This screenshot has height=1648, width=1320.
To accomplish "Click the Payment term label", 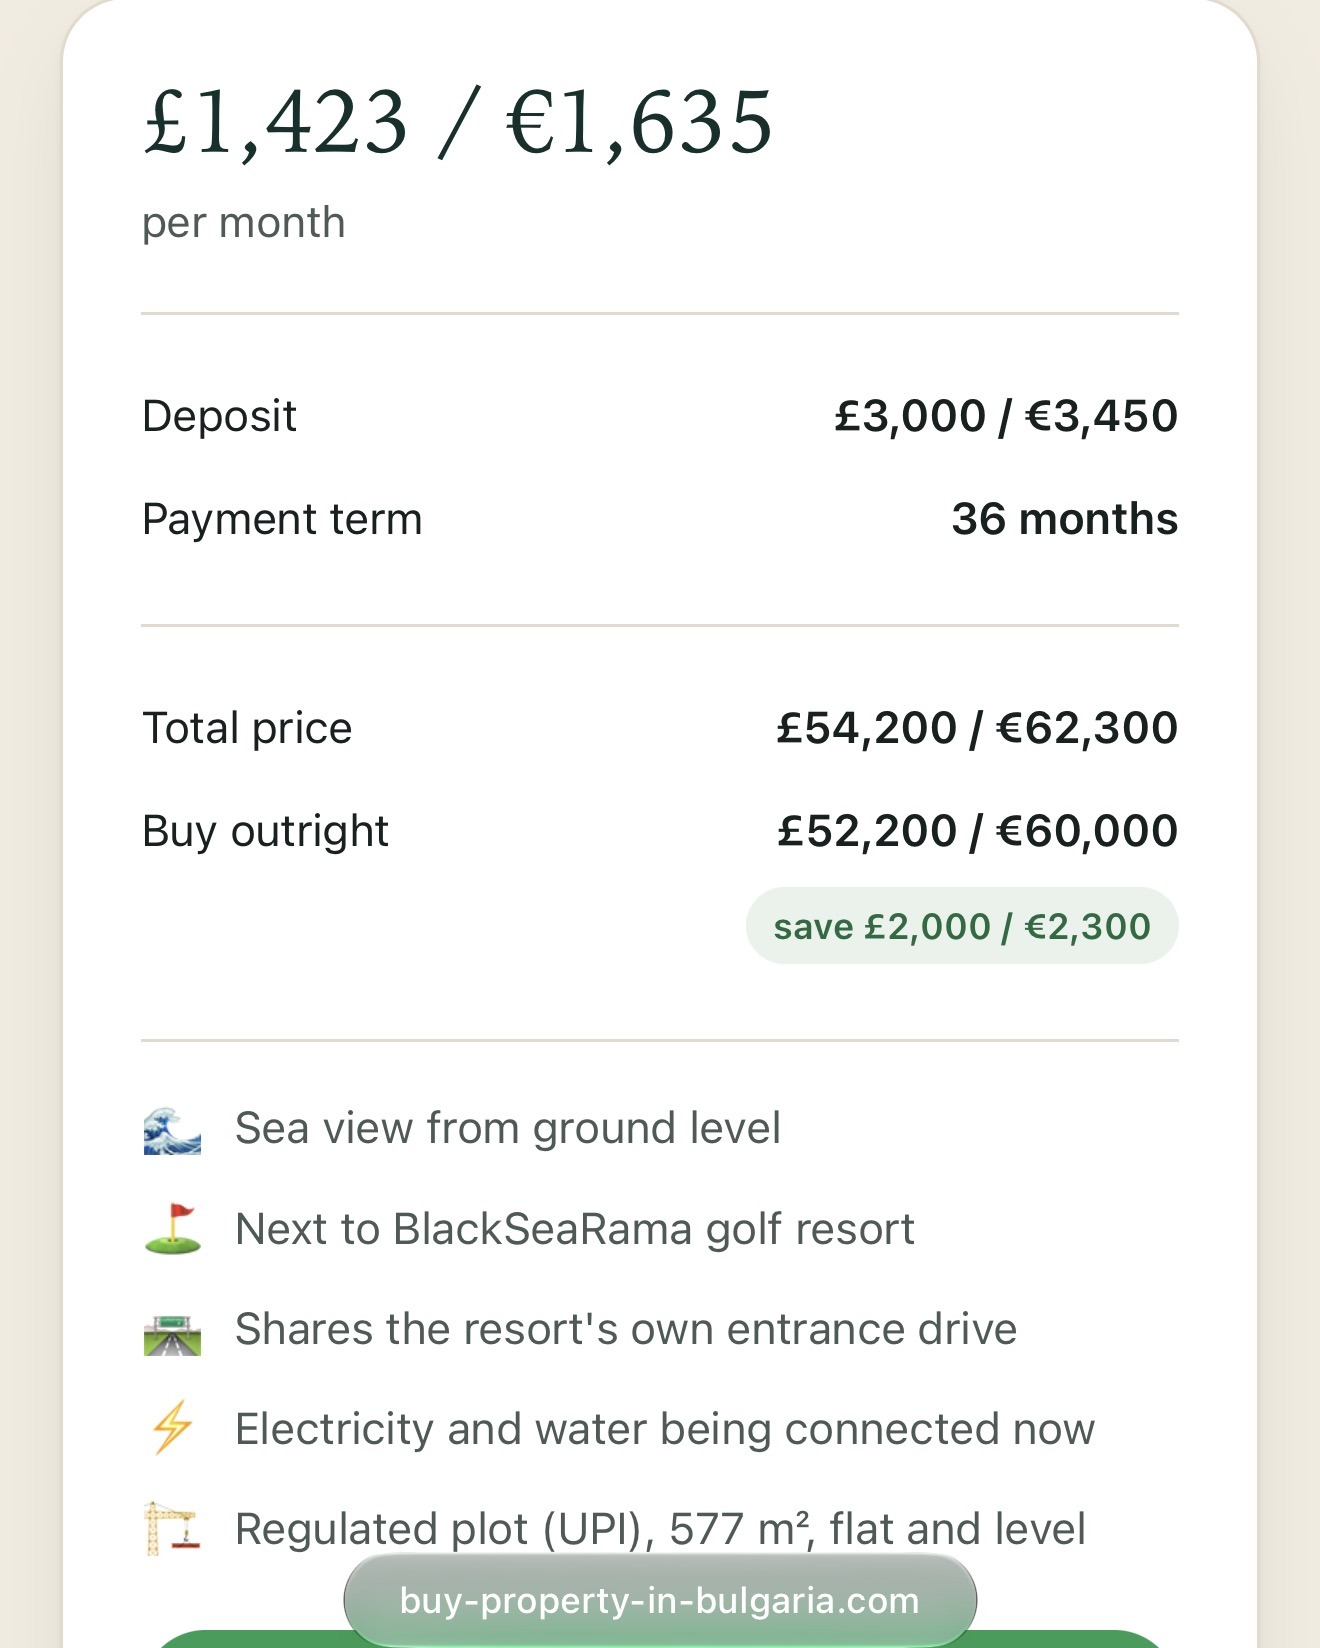I will tap(282, 519).
